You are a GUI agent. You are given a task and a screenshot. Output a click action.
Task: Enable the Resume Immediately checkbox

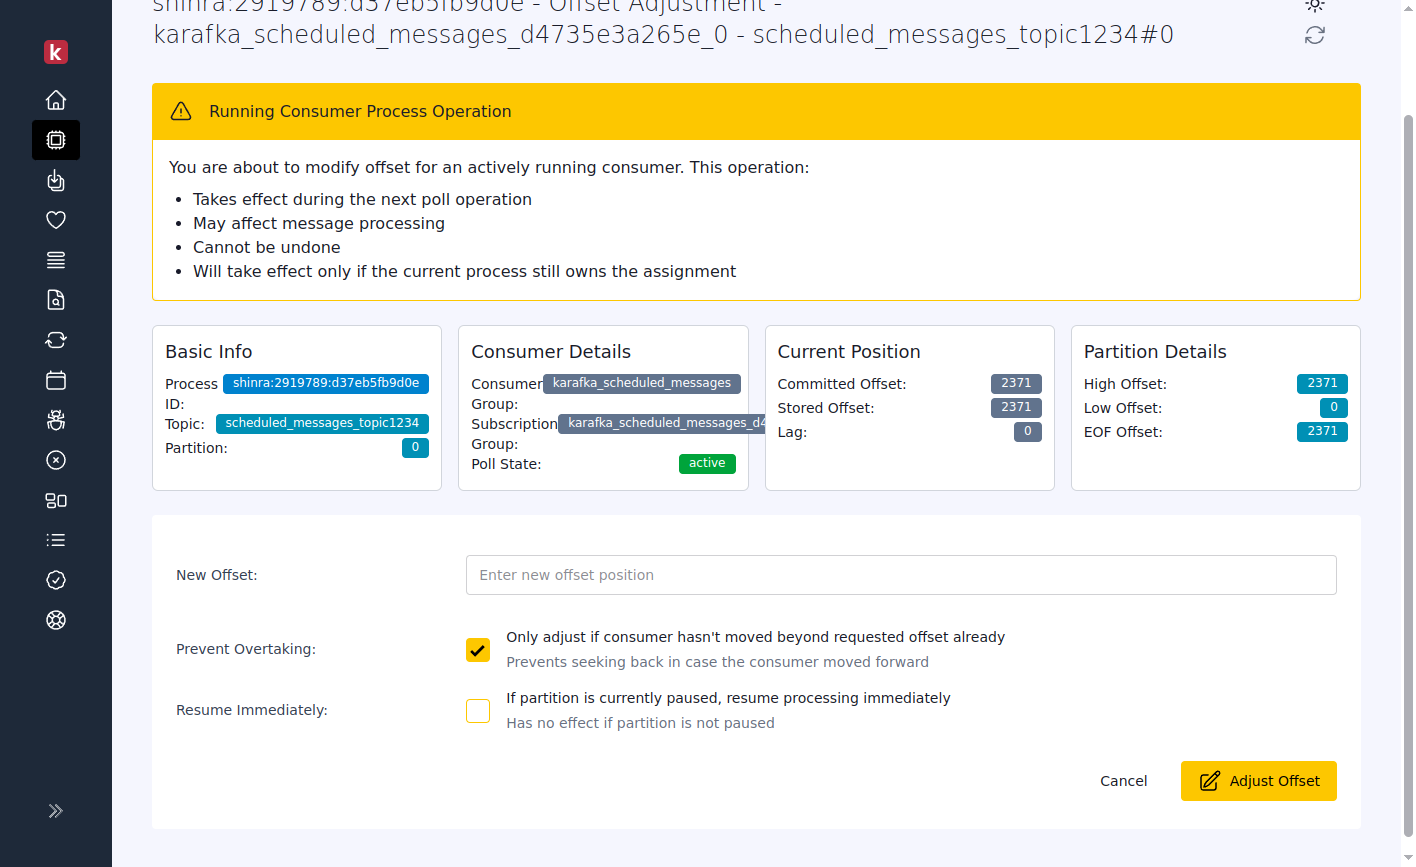coord(477,710)
